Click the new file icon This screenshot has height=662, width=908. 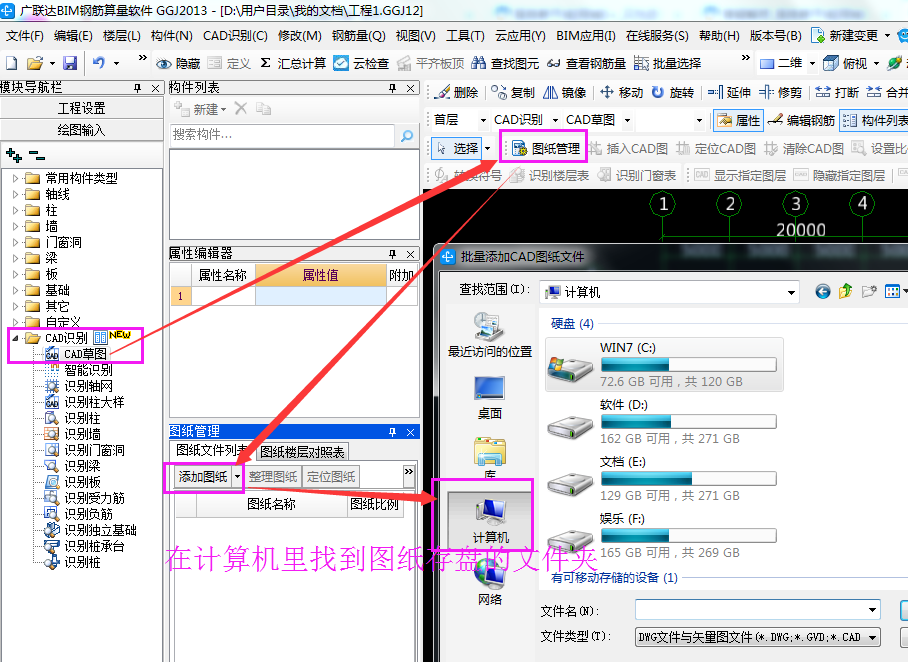(x=12, y=63)
